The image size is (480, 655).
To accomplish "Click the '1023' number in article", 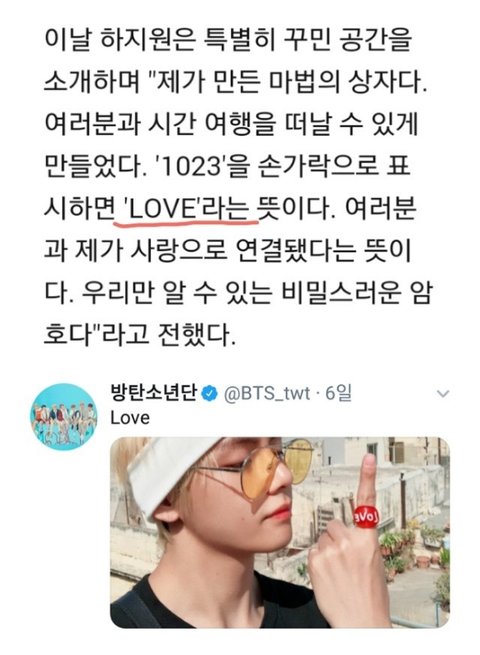I will (x=195, y=166).
